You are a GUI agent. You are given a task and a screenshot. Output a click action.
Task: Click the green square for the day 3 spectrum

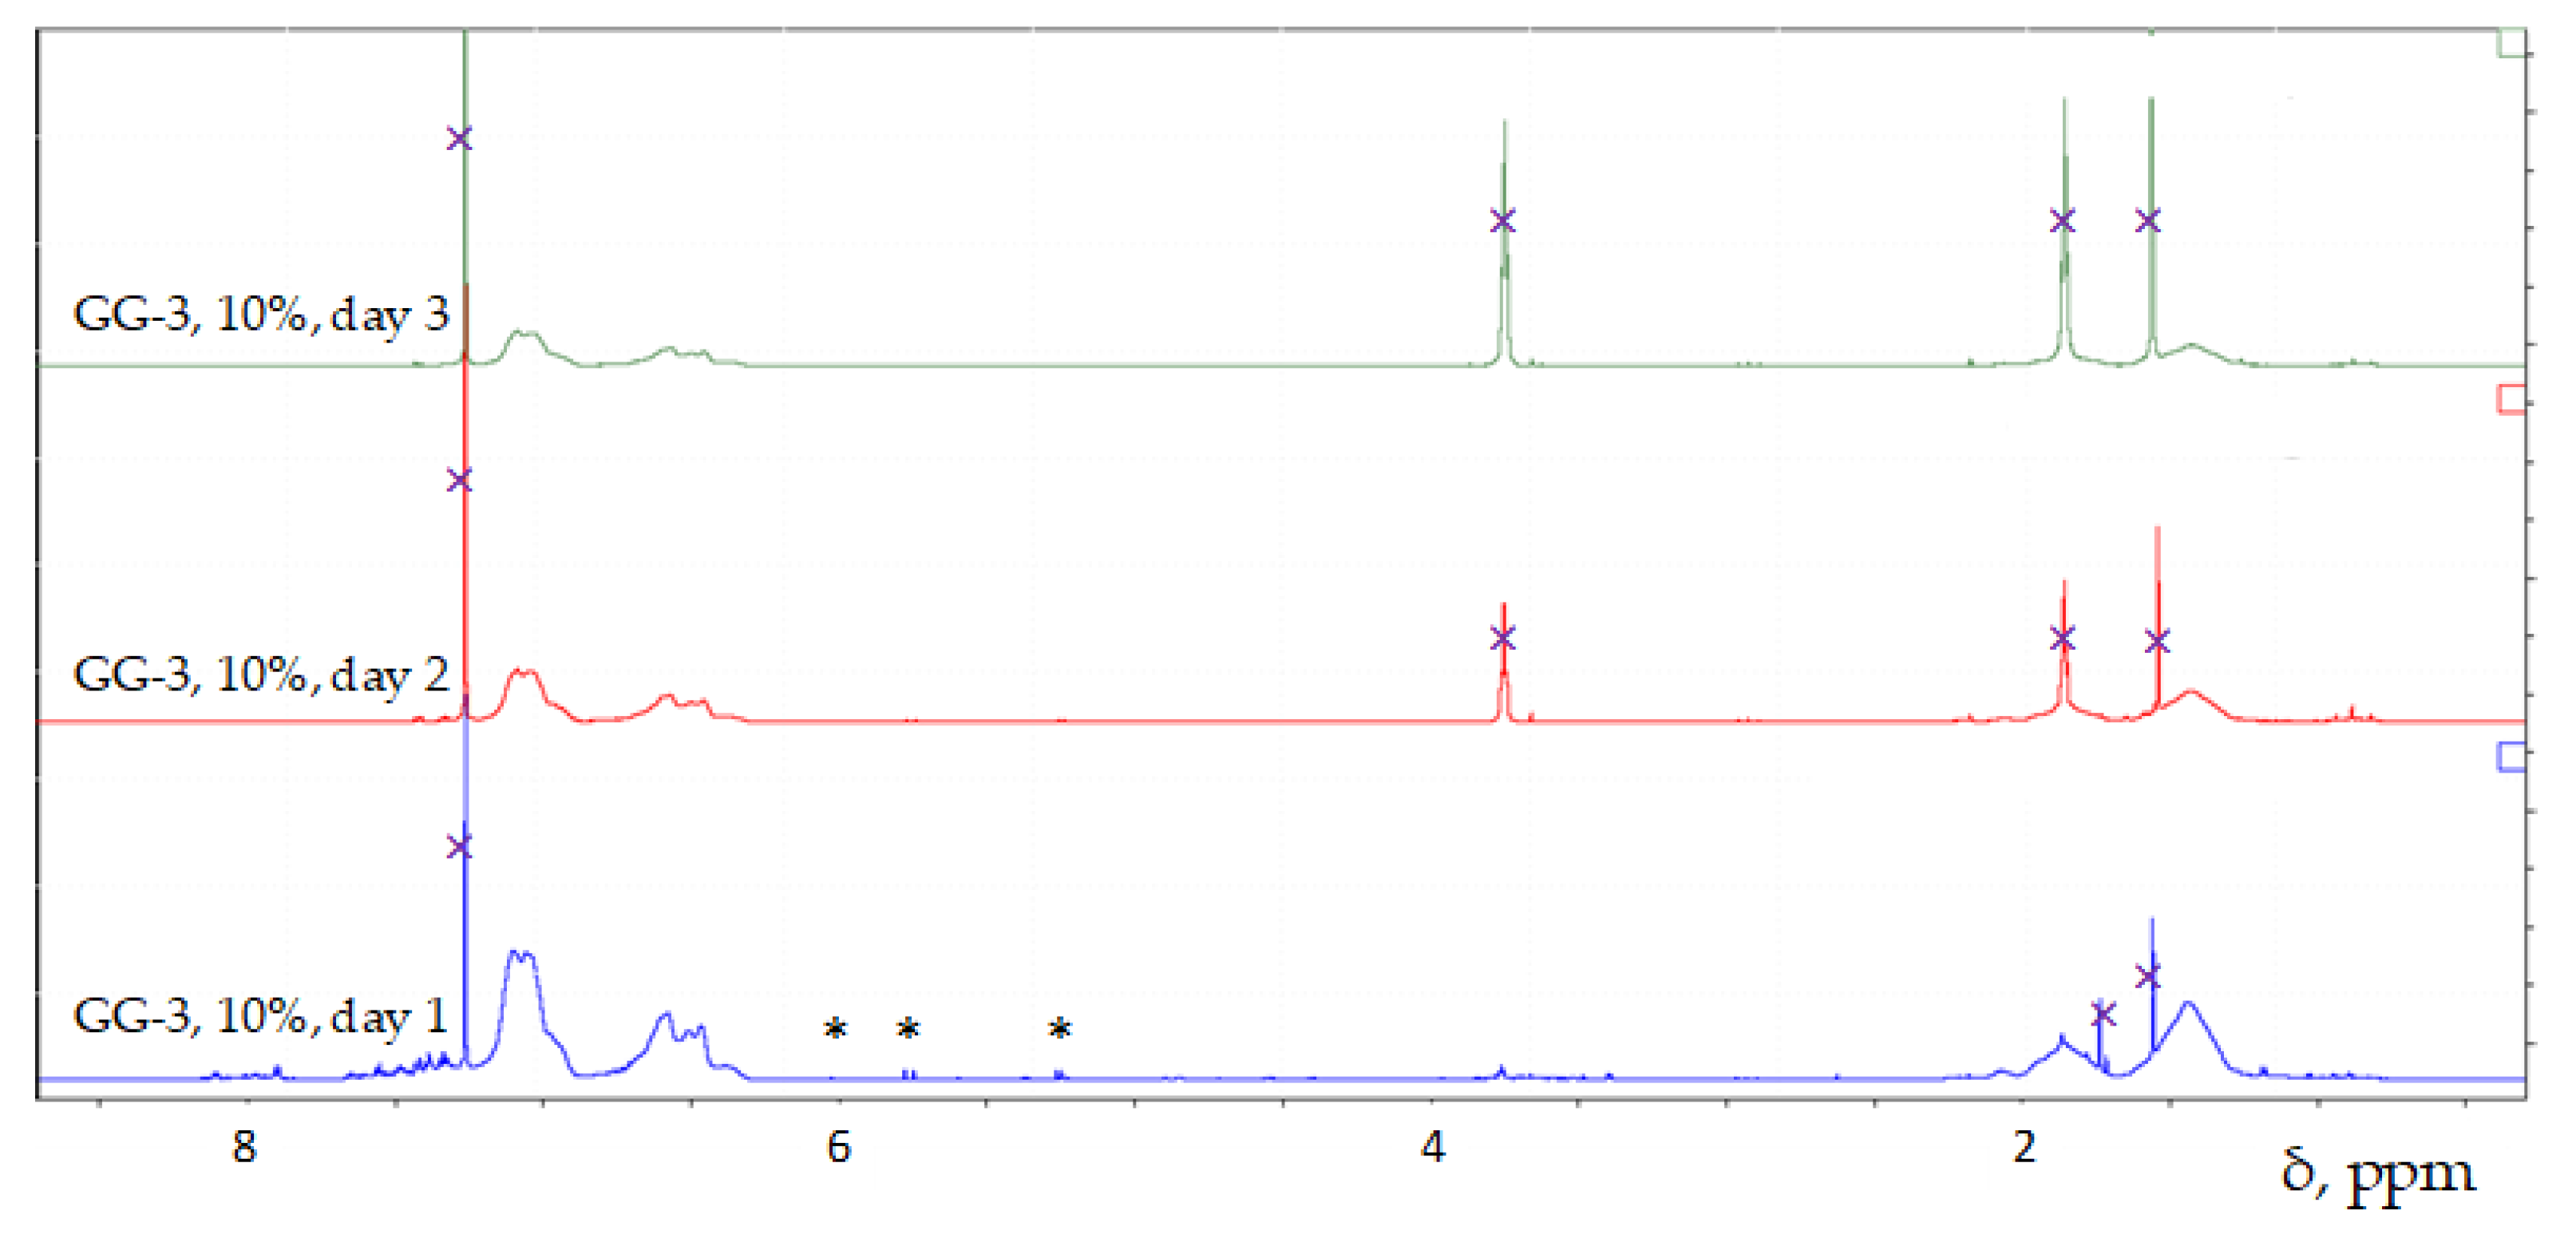(2512, 43)
